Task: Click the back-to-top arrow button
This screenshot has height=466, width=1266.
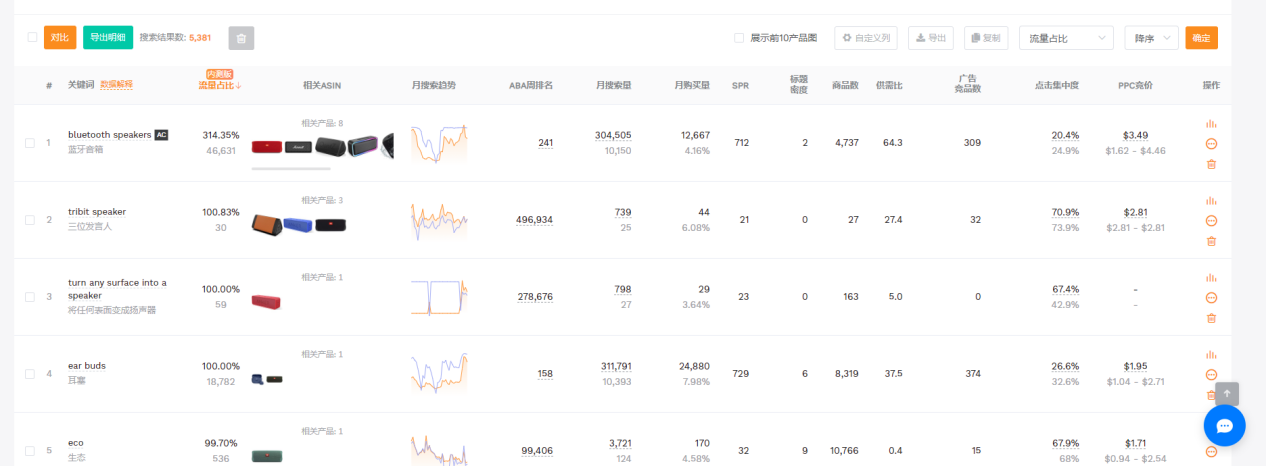Action: tap(1227, 394)
